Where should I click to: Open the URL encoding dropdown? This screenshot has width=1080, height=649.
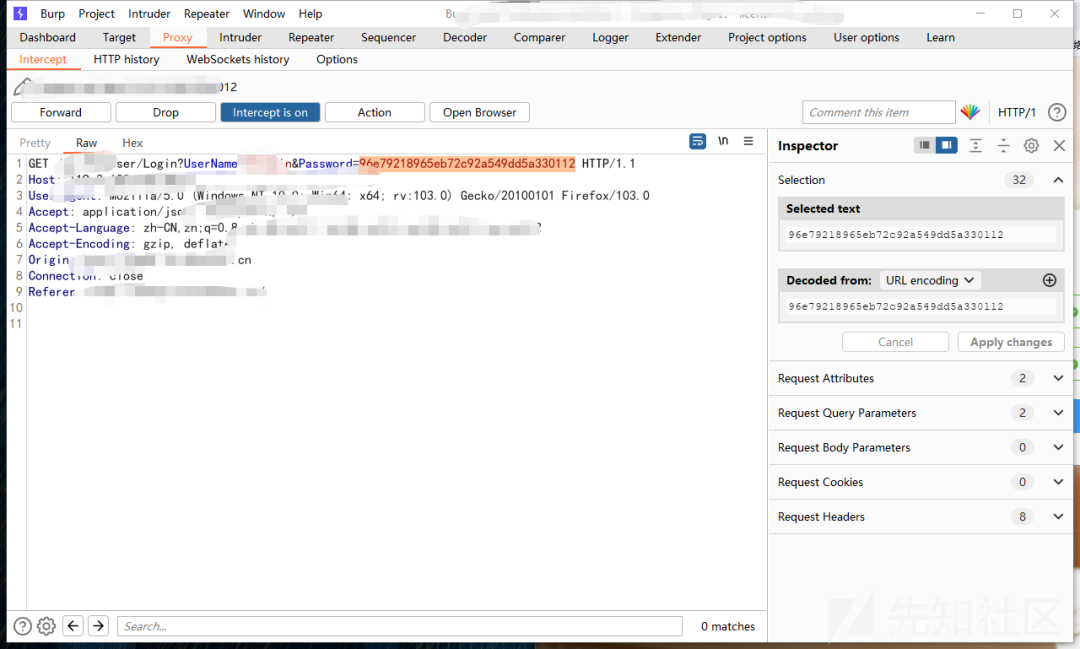click(x=930, y=280)
